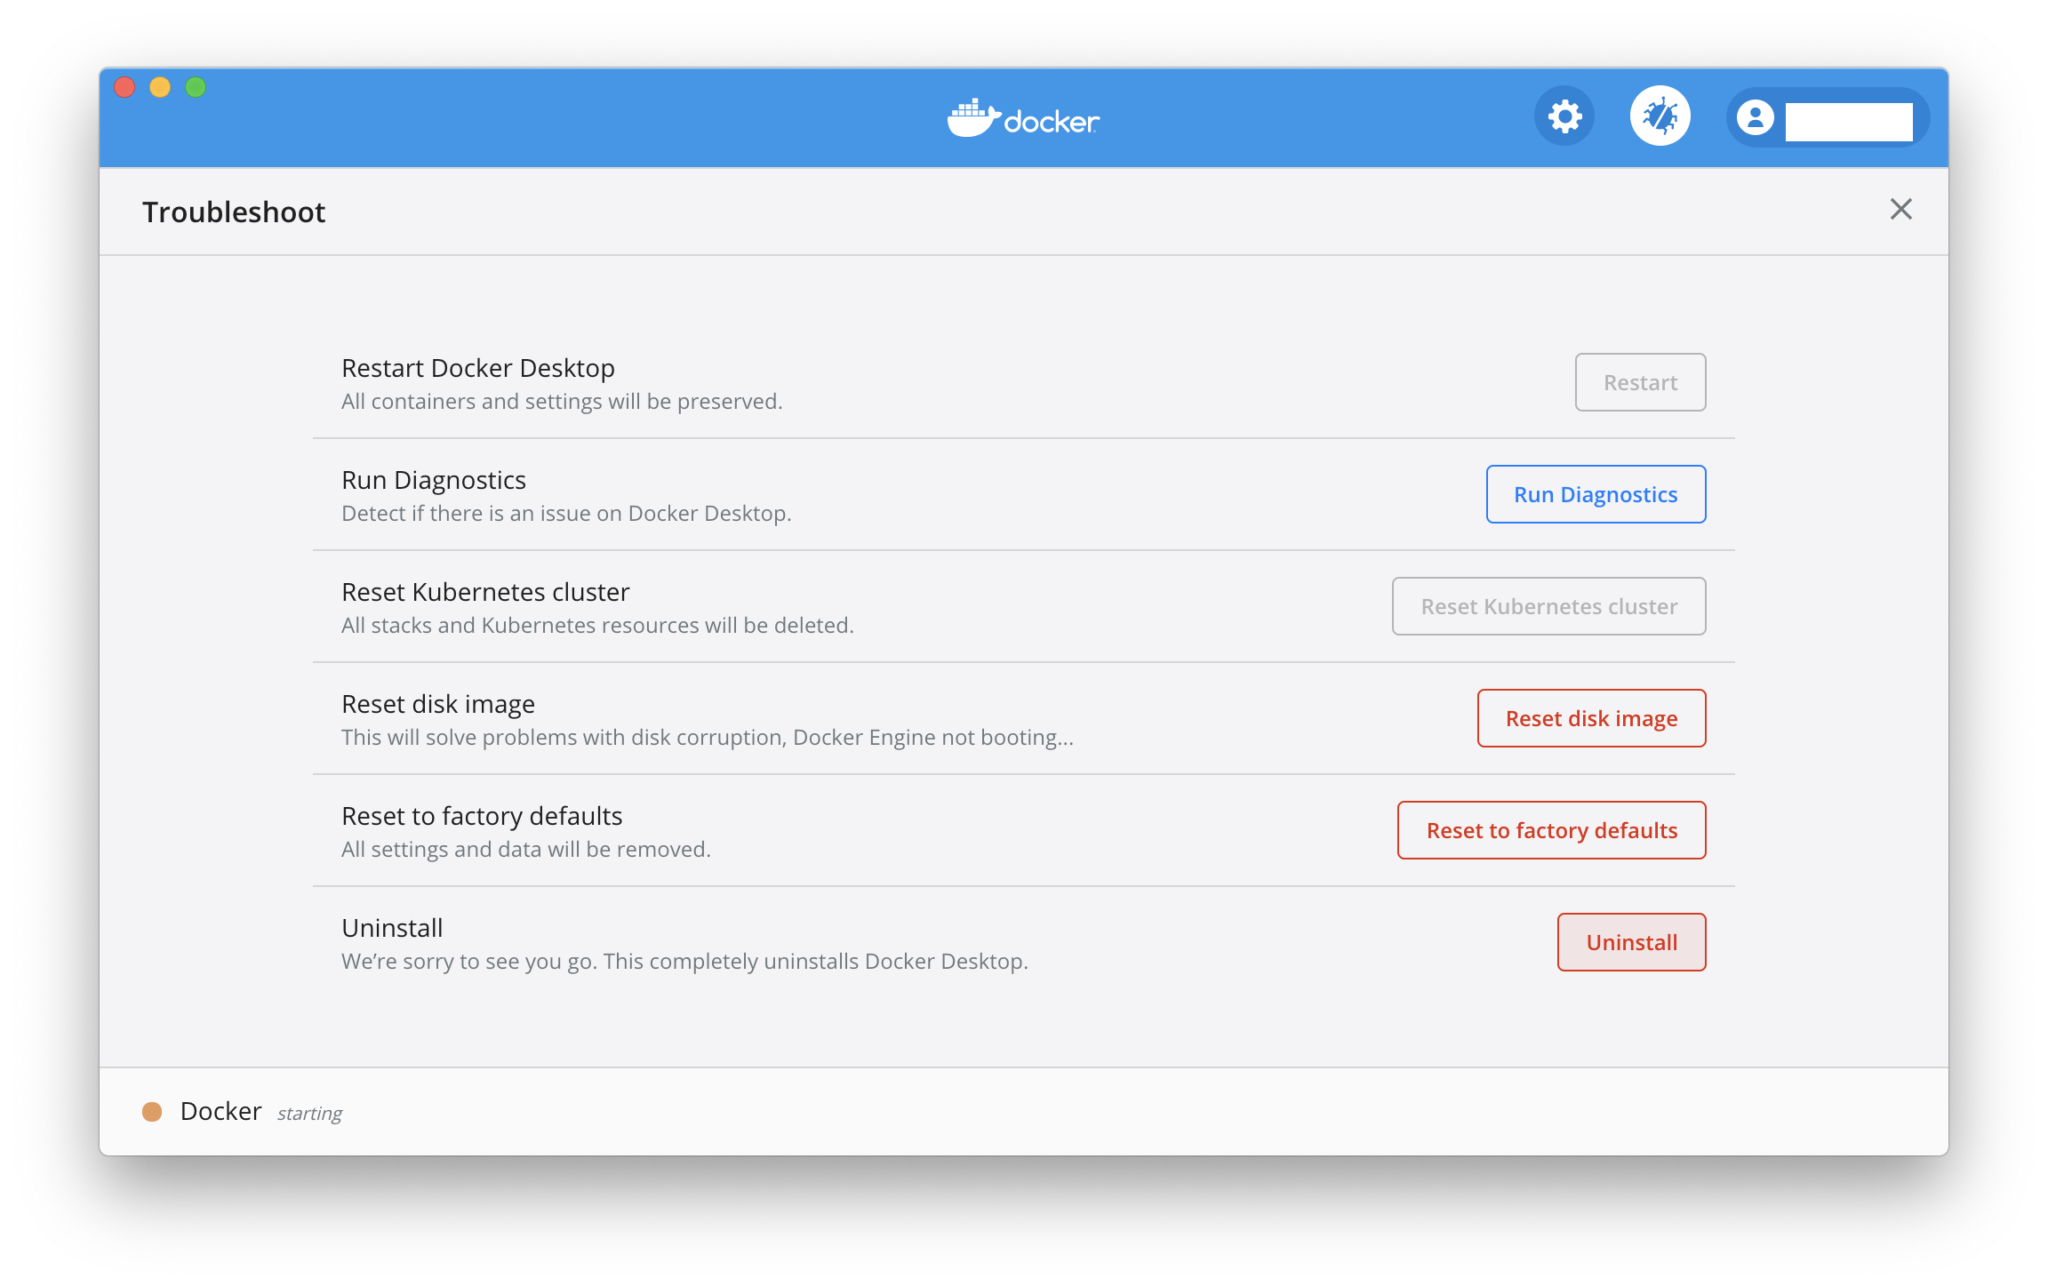Click the 'Reset Kubernetes cluster' row heading
This screenshot has height=1287, width=2048.
(x=485, y=592)
